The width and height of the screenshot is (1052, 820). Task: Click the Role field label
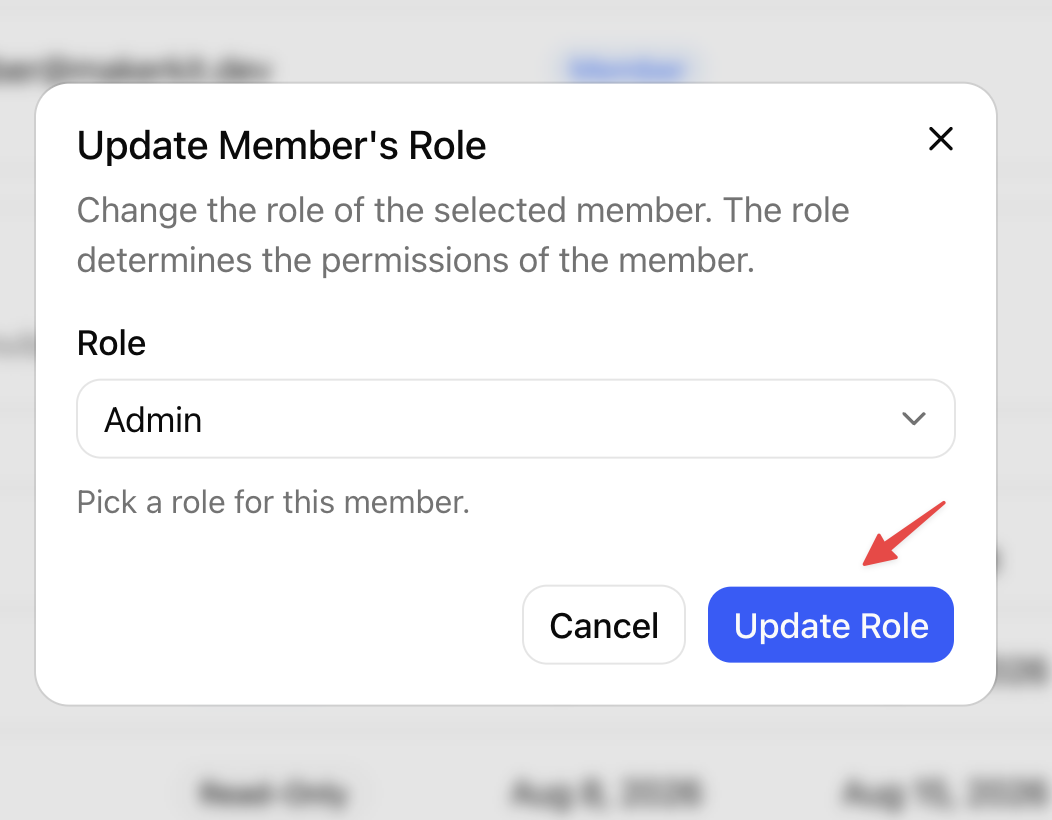[x=111, y=343]
